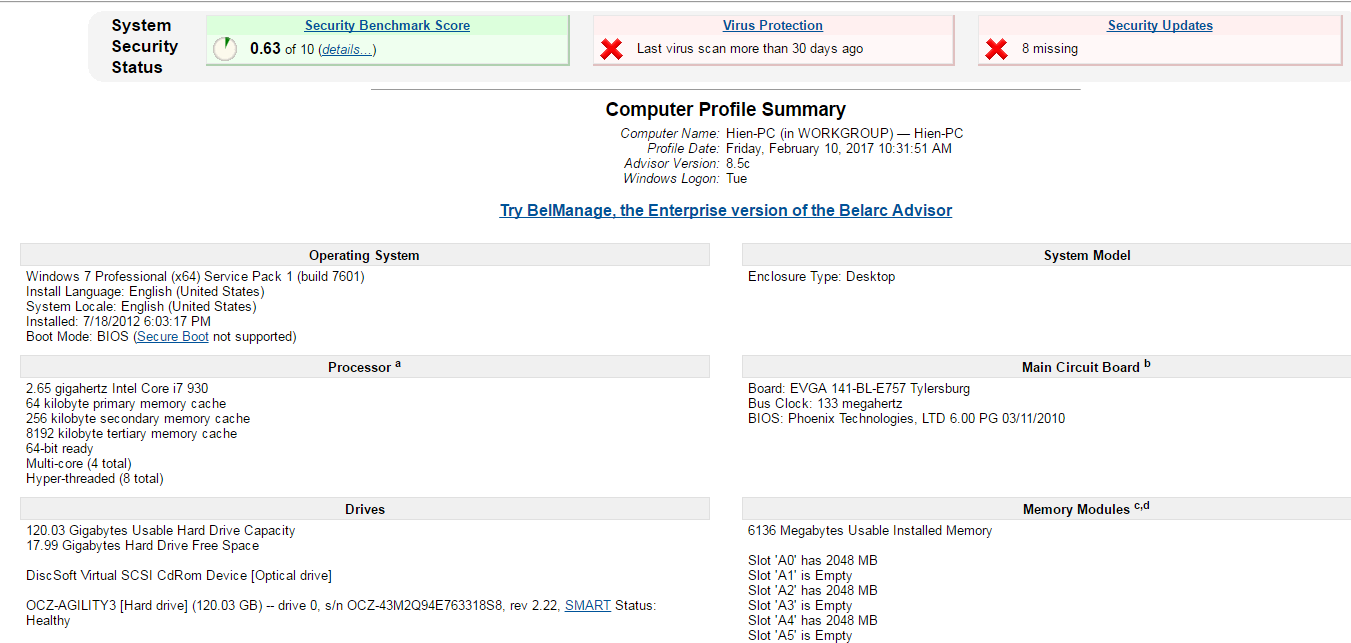Click the System Model section header
1351x643 pixels.
click(x=1047, y=255)
